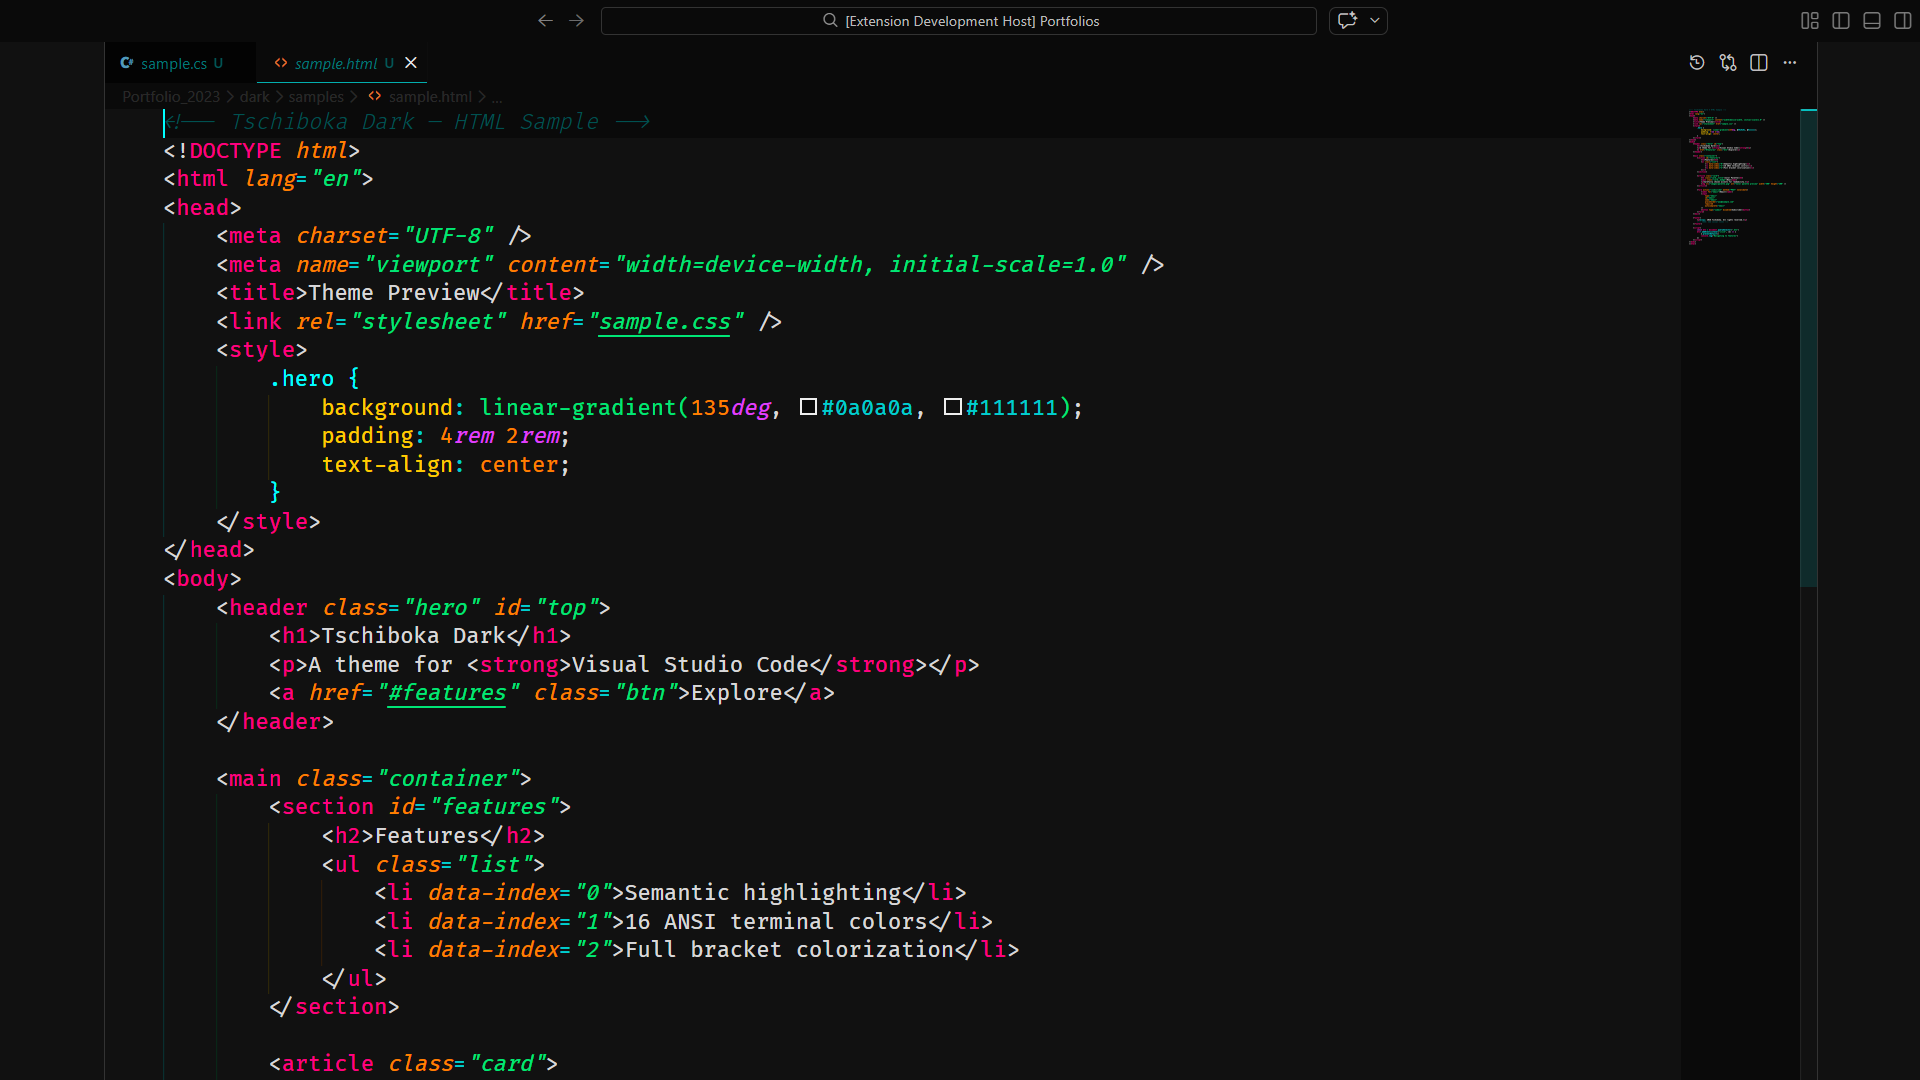Open the dropdown chevron beside the sync icon

1375,20
